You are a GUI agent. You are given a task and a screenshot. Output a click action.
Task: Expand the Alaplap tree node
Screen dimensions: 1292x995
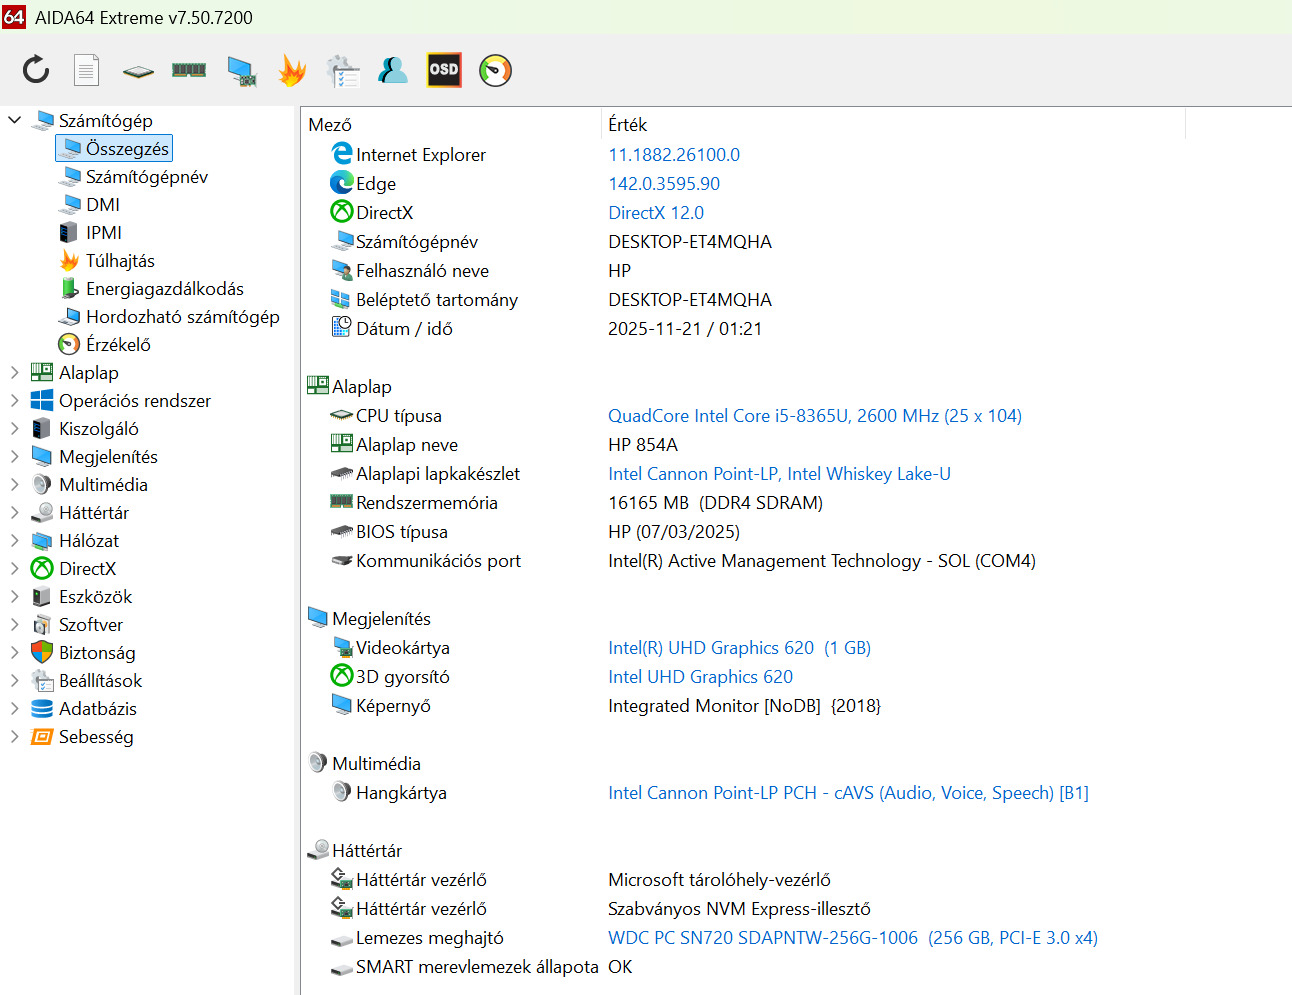point(14,372)
